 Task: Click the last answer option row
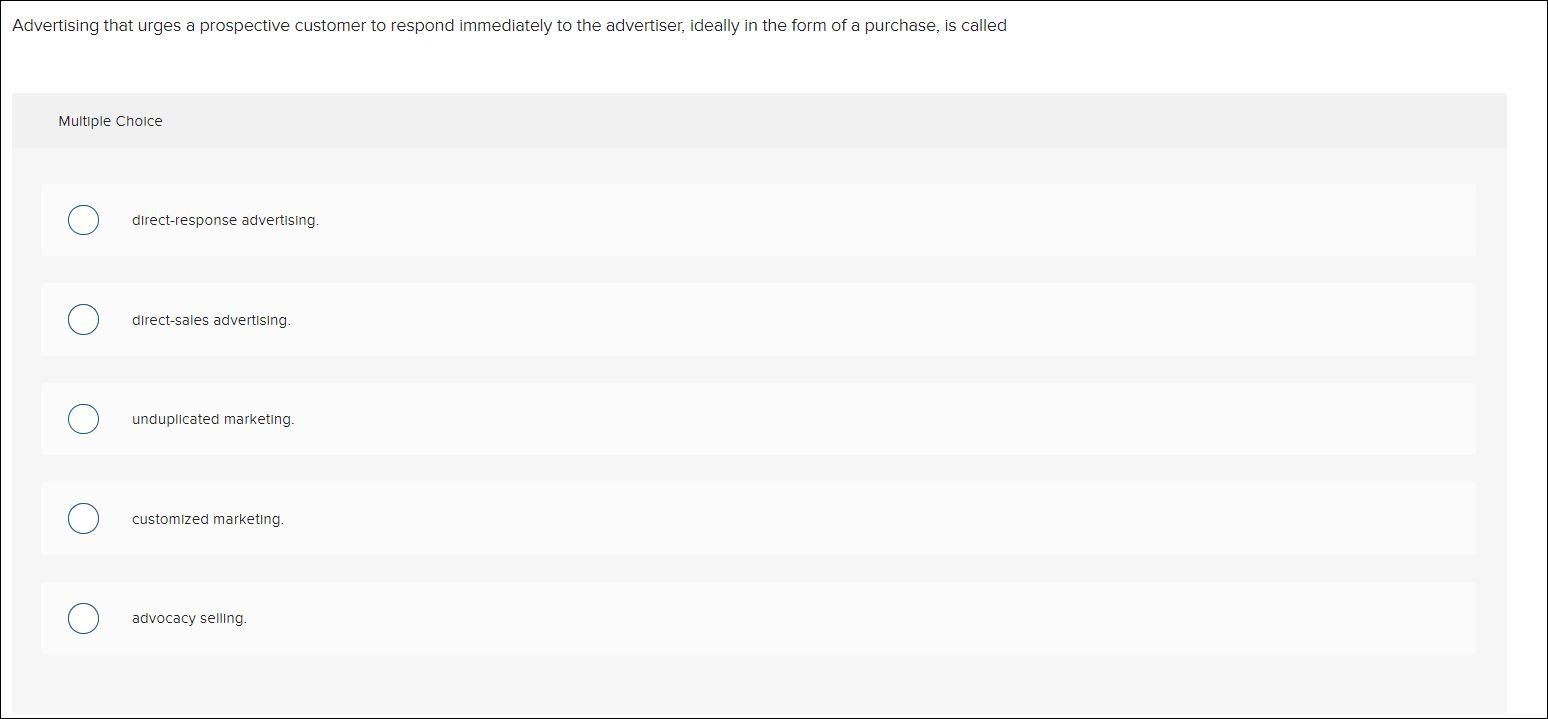pyautogui.click(x=758, y=617)
